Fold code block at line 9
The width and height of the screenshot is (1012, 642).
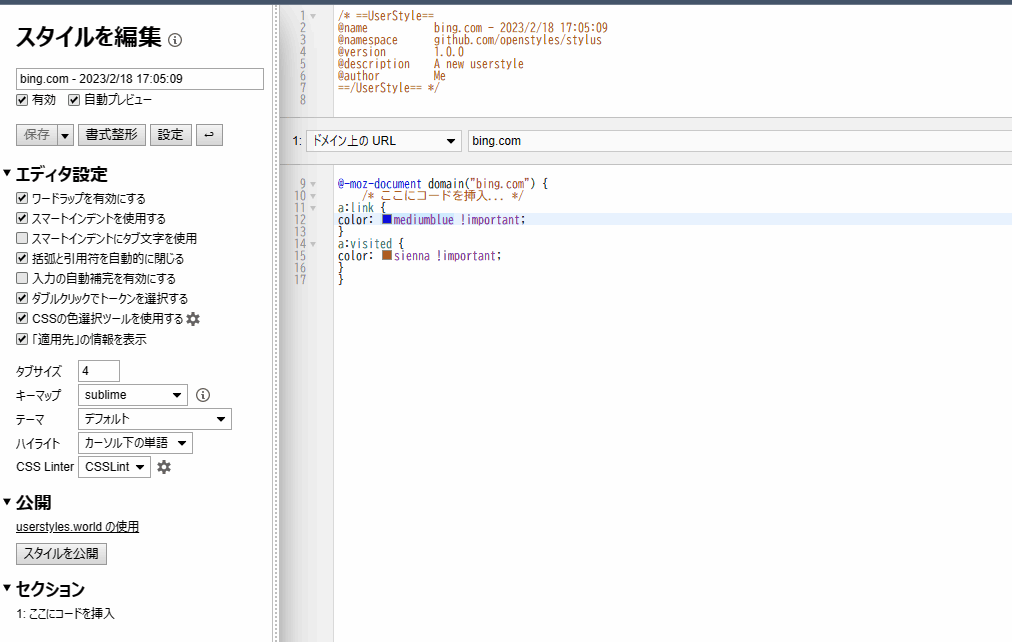pos(313,184)
